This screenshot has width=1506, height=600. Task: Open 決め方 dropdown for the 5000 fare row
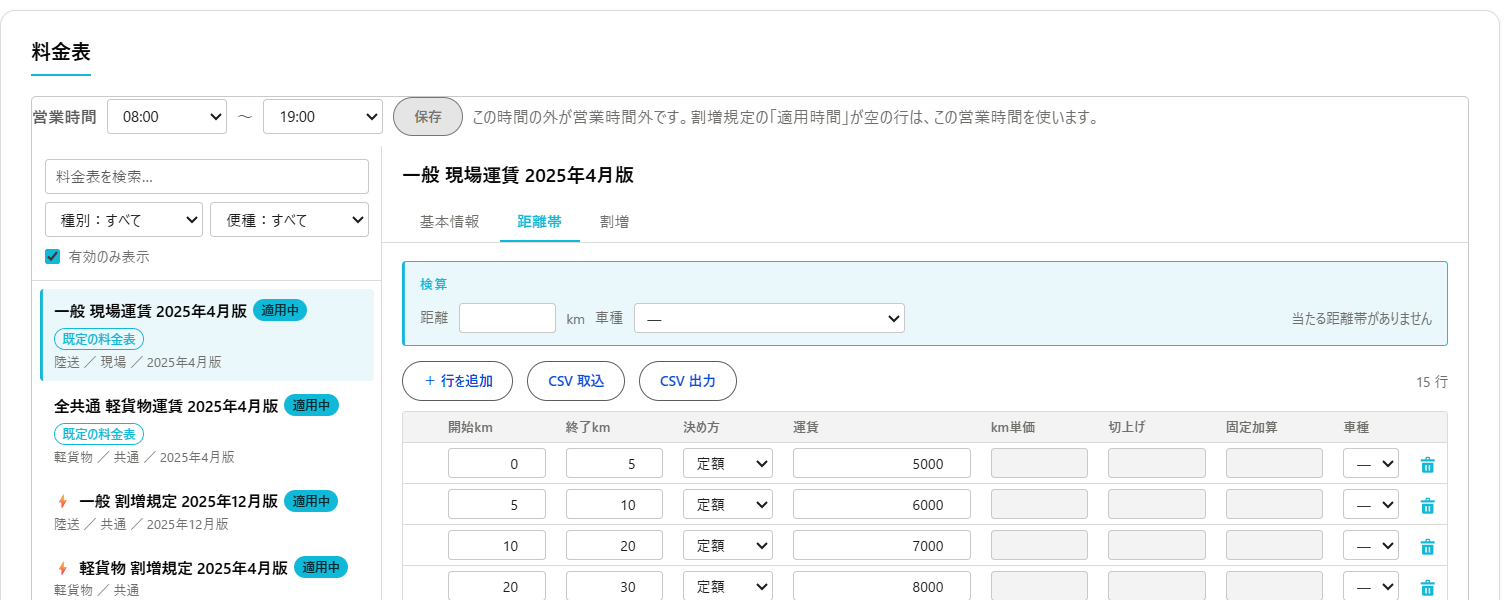click(728, 463)
